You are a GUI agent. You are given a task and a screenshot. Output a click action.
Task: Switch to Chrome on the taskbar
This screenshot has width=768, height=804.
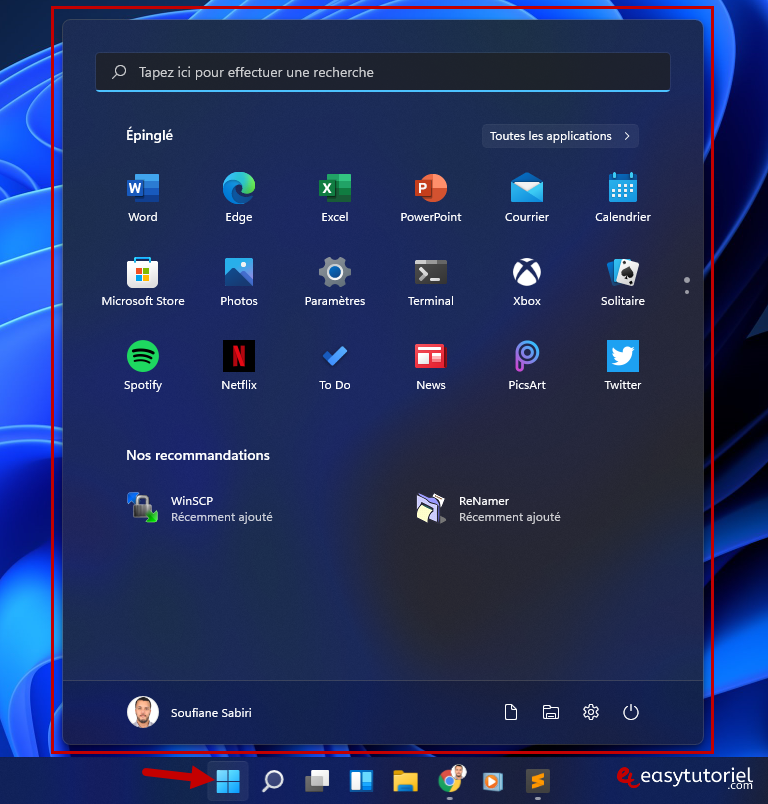coord(450,781)
